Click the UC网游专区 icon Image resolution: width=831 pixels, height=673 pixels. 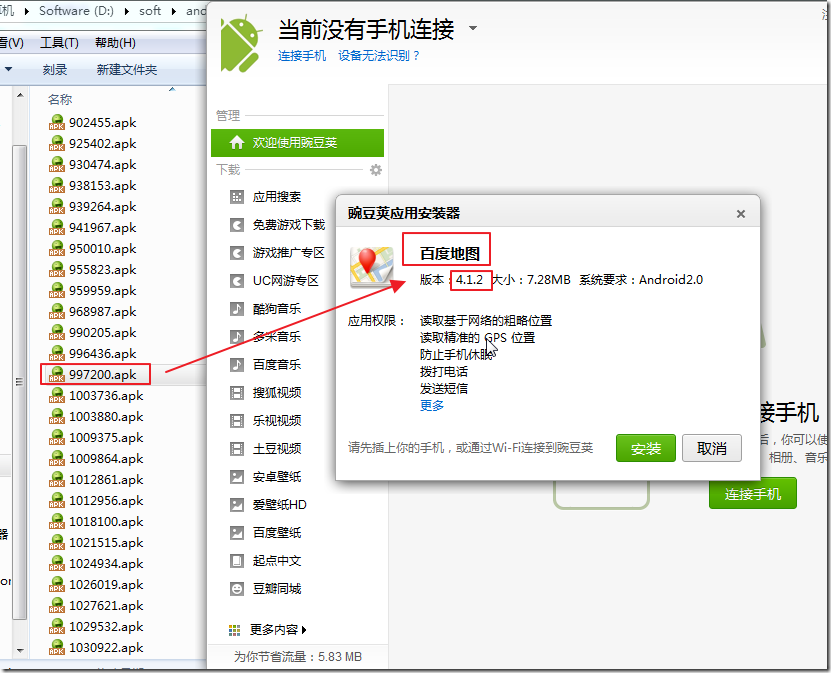pos(237,281)
